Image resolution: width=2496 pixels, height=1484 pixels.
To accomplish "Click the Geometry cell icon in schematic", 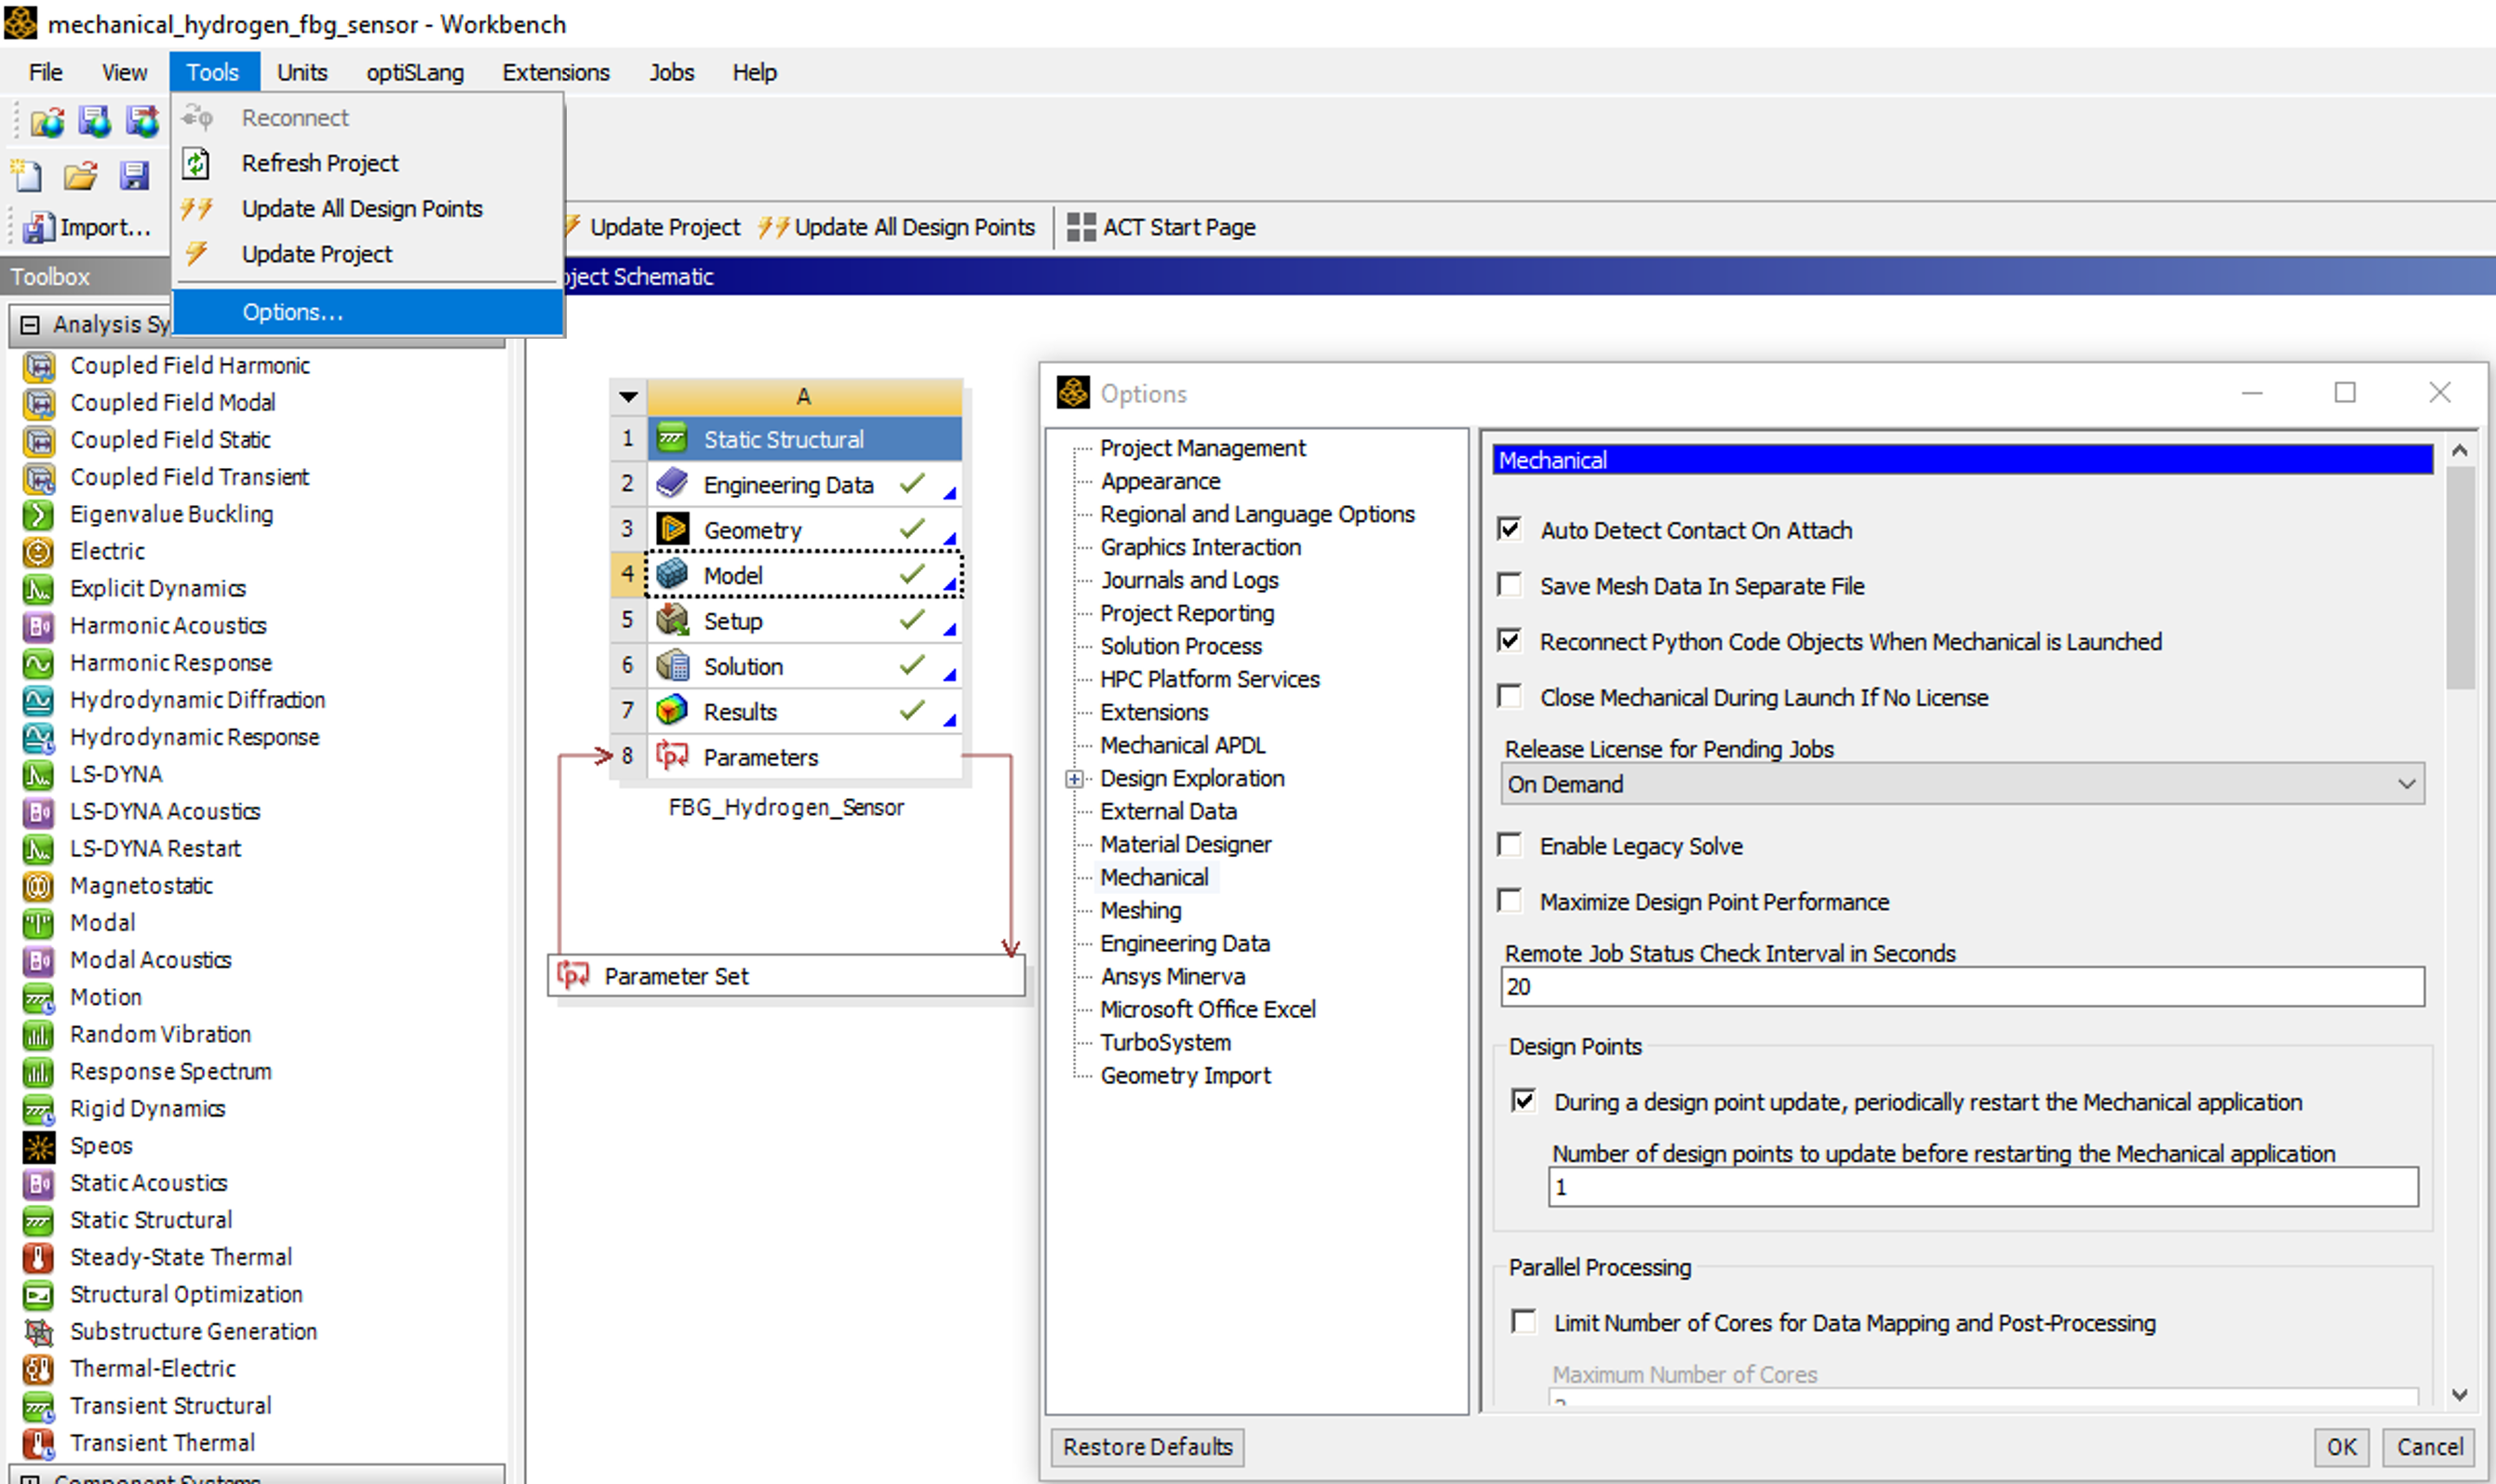I will coord(672,529).
